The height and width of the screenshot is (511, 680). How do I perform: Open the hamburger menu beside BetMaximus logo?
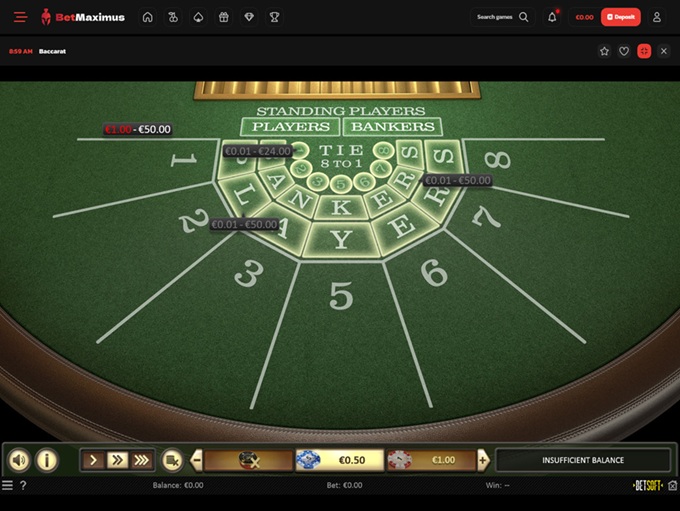tap(20, 17)
